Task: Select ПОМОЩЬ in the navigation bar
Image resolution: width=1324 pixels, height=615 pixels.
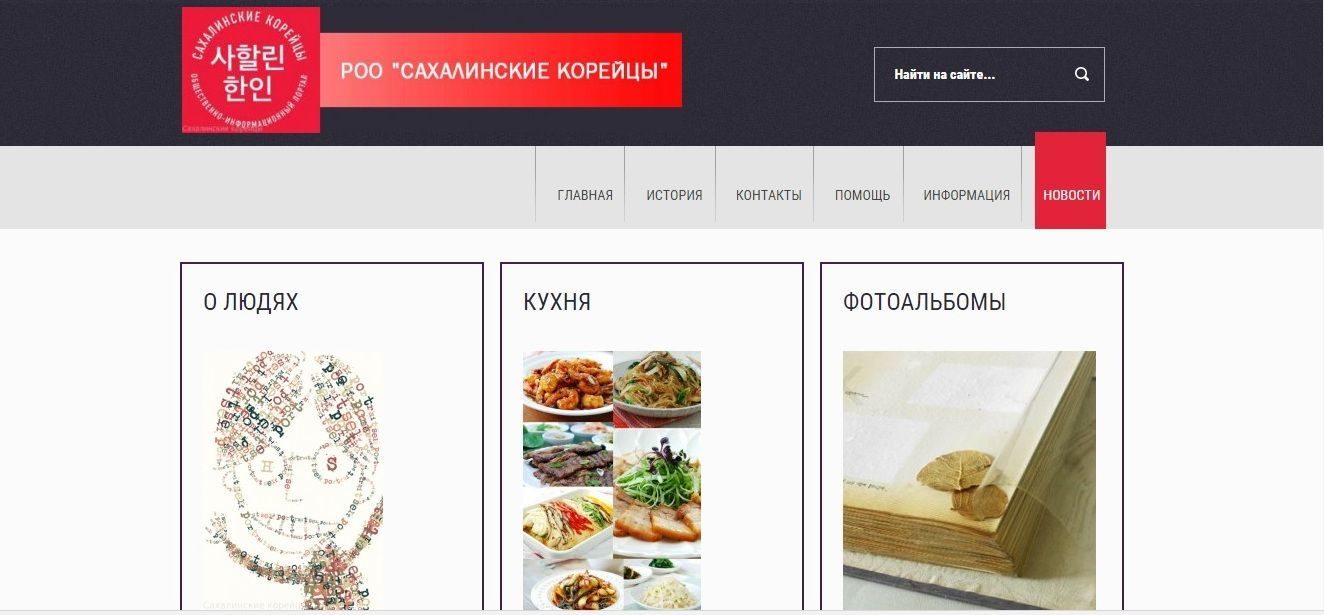Action: point(862,195)
